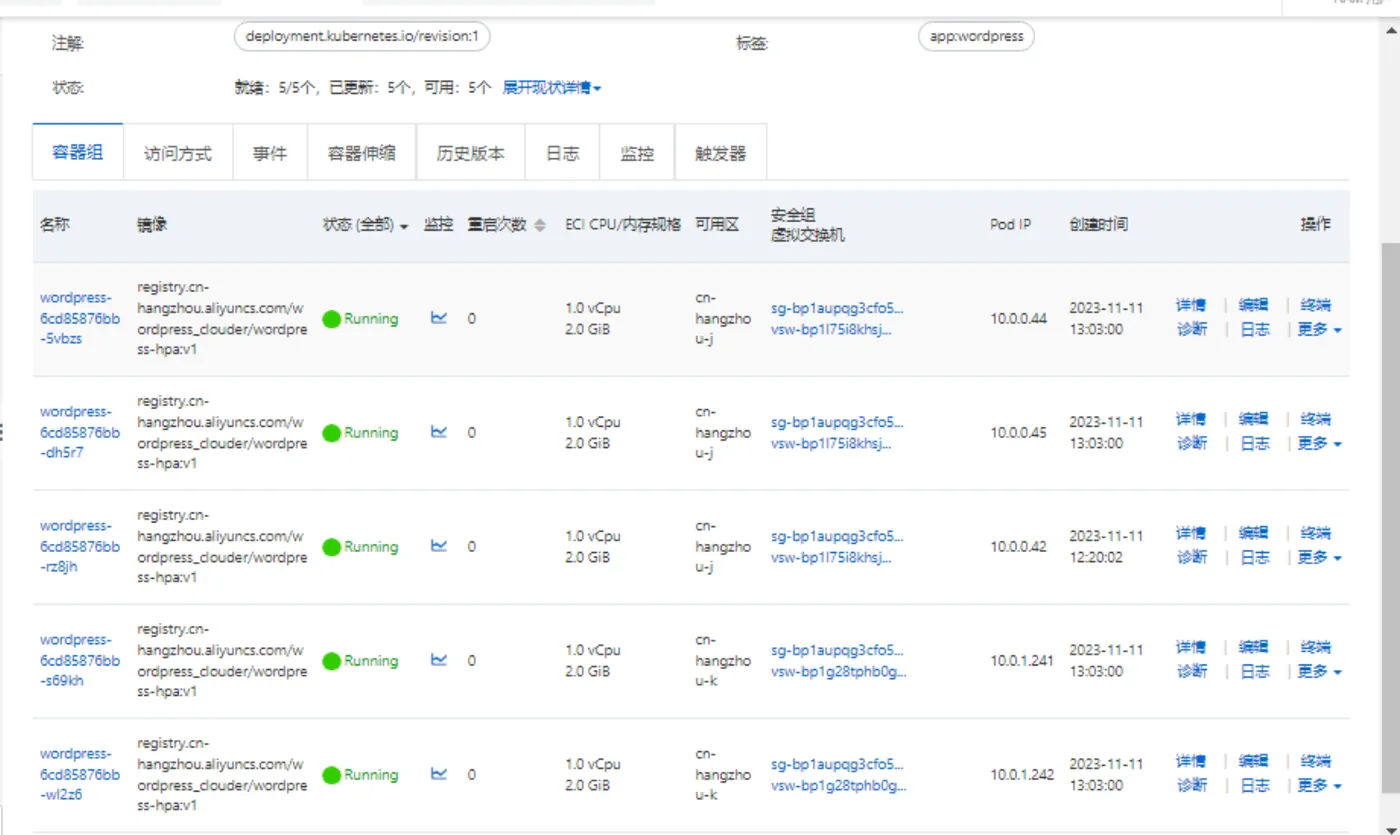
Task: Open 终端 for pod with IP 10.0.0.44
Action: pyautogui.click(x=1316, y=305)
